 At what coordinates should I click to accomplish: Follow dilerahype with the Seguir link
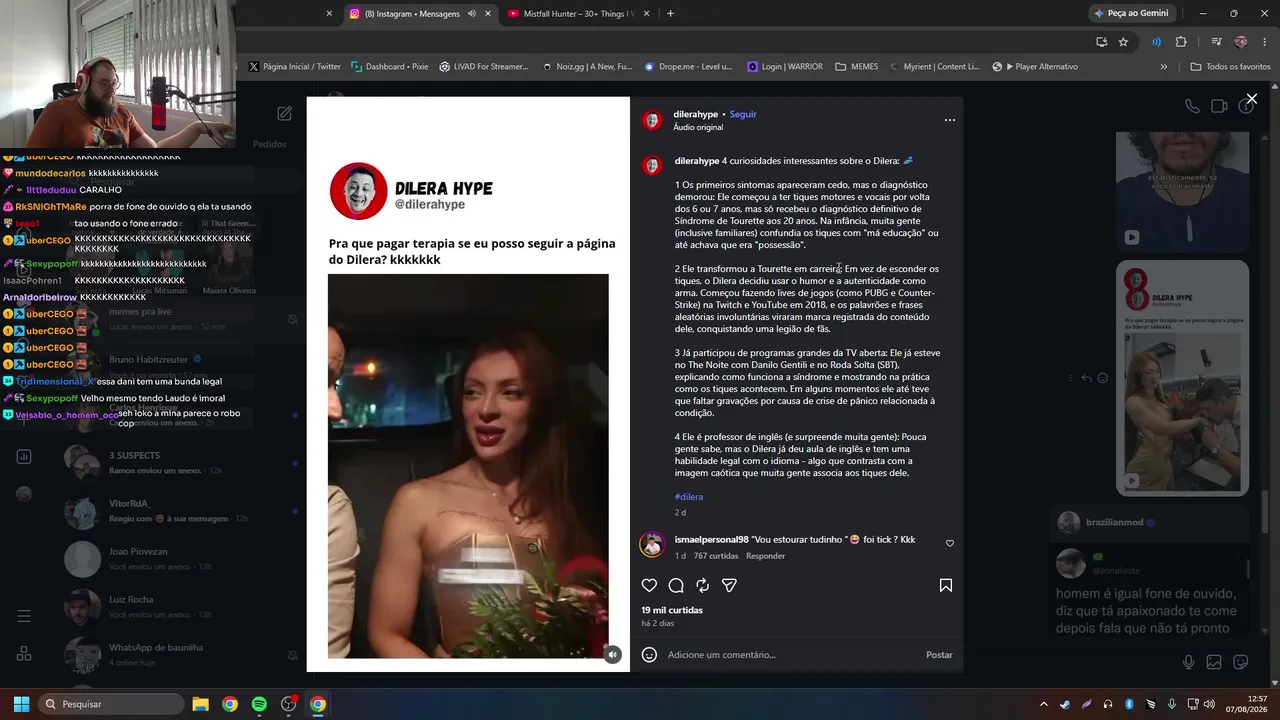pyautogui.click(x=743, y=114)
